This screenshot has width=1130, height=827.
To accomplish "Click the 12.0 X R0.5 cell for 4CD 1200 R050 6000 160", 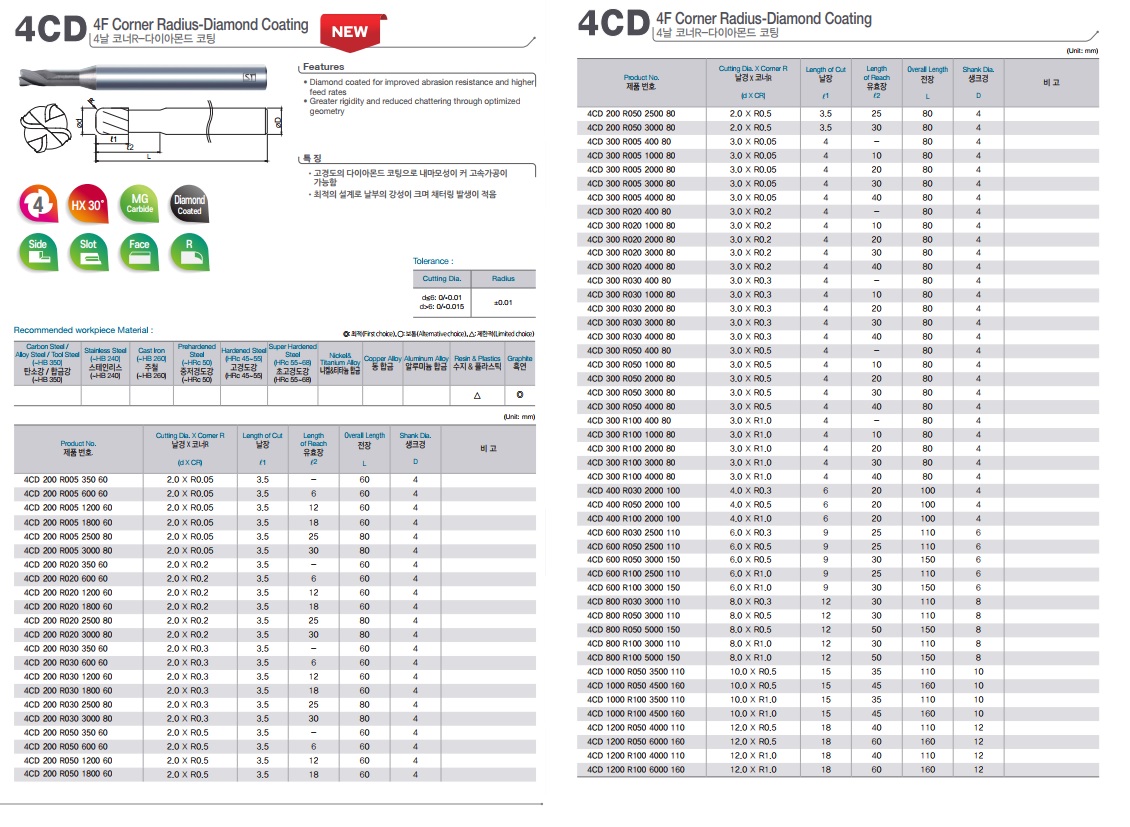I will [753, 741].
